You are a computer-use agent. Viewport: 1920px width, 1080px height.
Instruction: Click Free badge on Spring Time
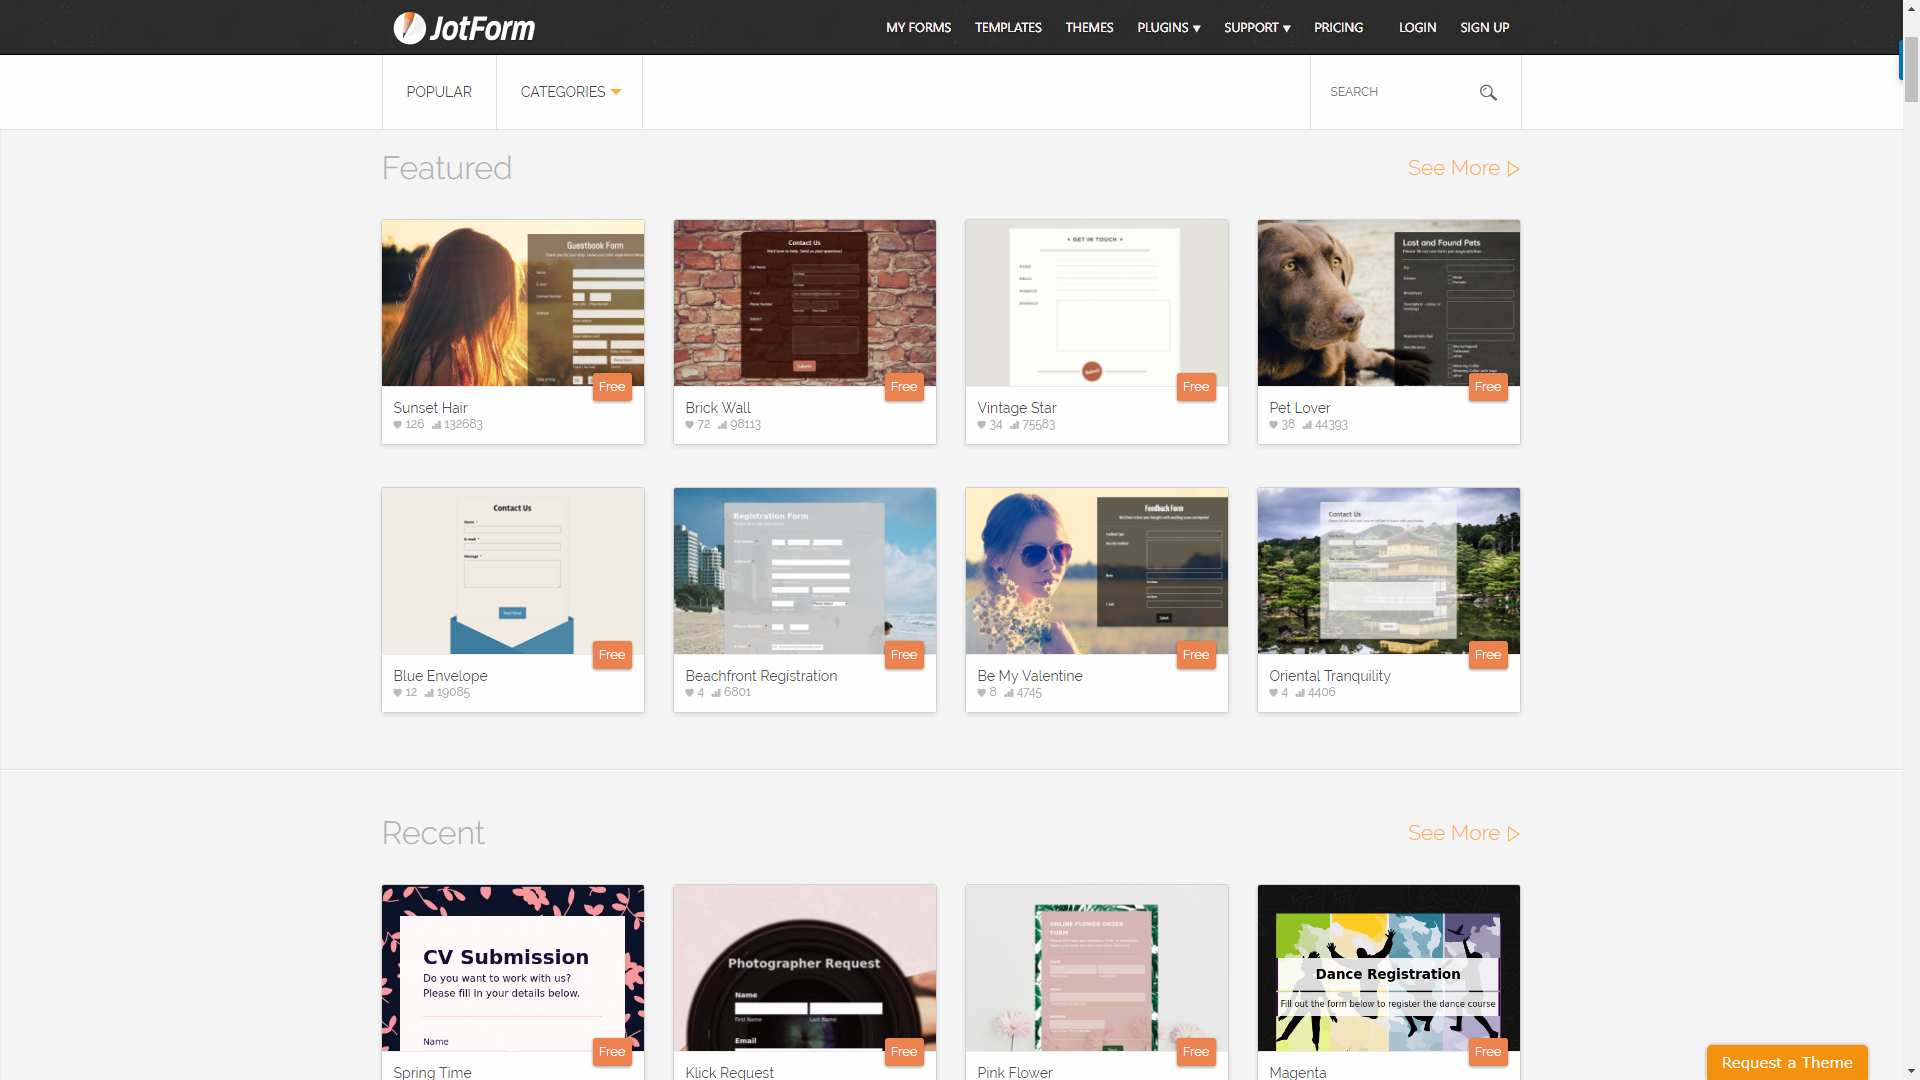(x=612, y=1052)
